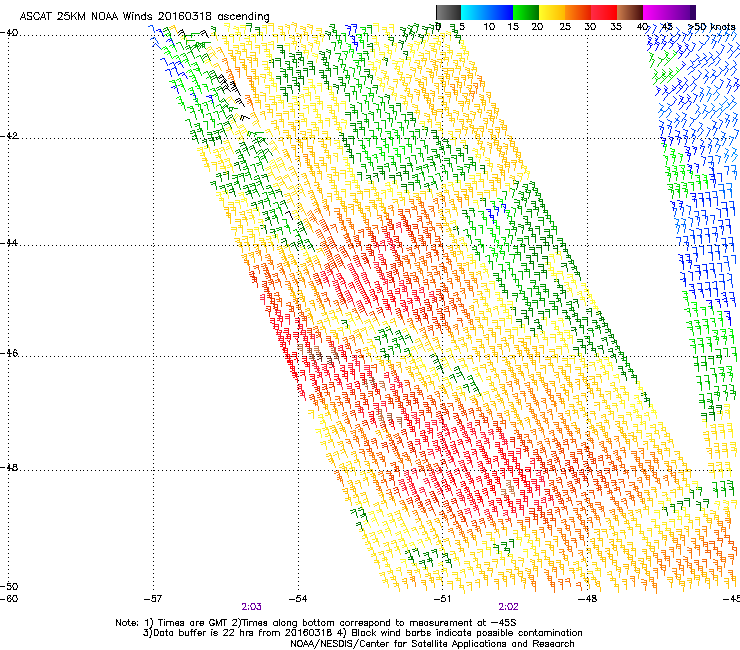Click the longitude label '-48'
The height and width of the screenshot is (650, 740).
tap(587, 599)
